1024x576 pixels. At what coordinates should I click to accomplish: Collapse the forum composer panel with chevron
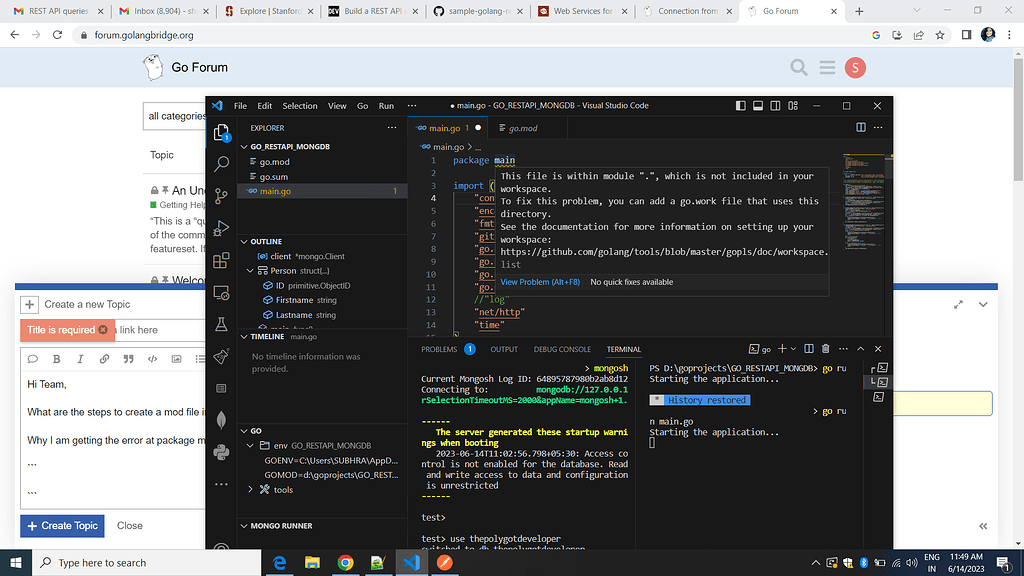(x=983, y=304)
